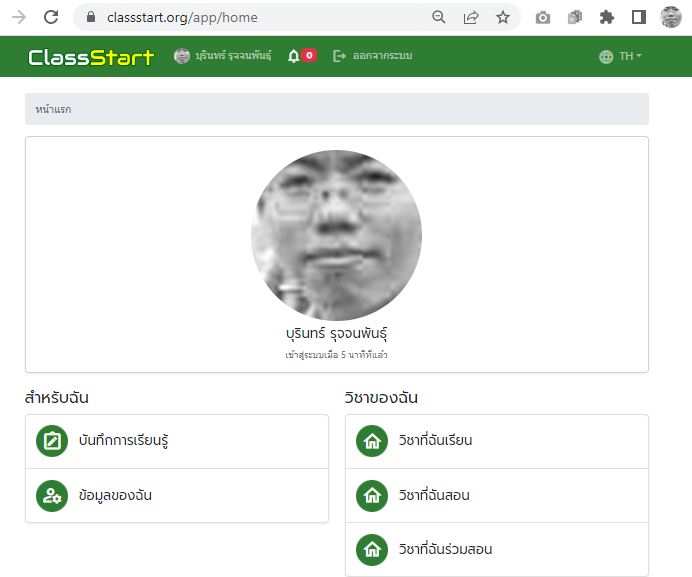
Task: Click the เข้าสู่ระบบเมื่อ 5 นาทีที่แล้ว text
Action: pyautogui.click(x=336, y=355)
